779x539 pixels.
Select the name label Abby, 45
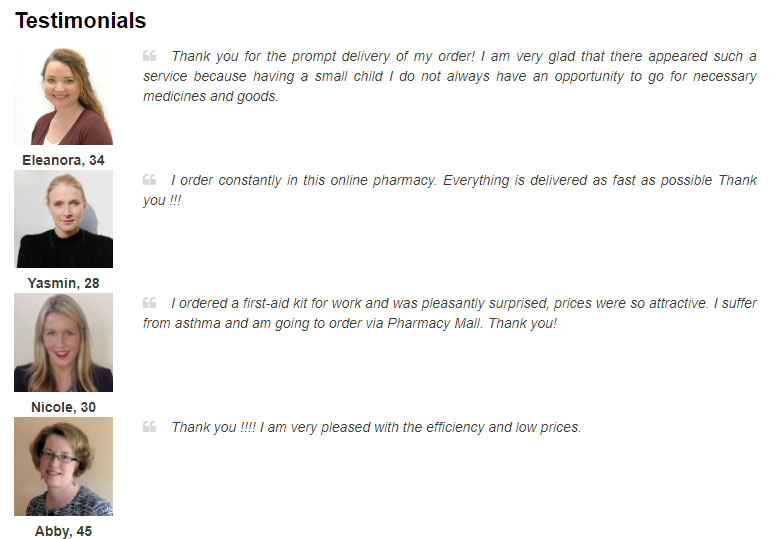click(64, 531)
